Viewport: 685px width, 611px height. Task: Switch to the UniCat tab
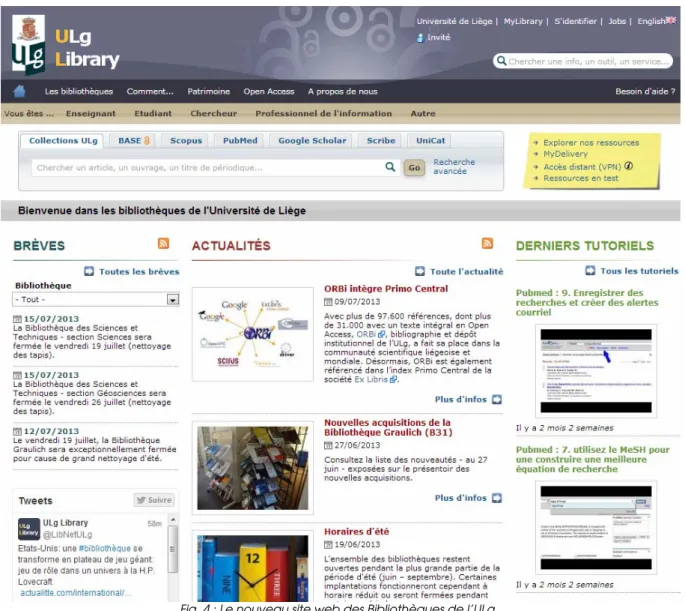(430, 141)
